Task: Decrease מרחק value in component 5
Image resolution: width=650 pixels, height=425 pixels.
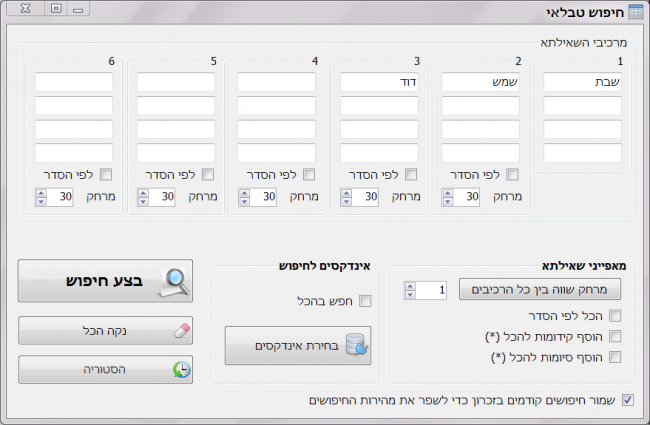Action: (x=143, y=202)
